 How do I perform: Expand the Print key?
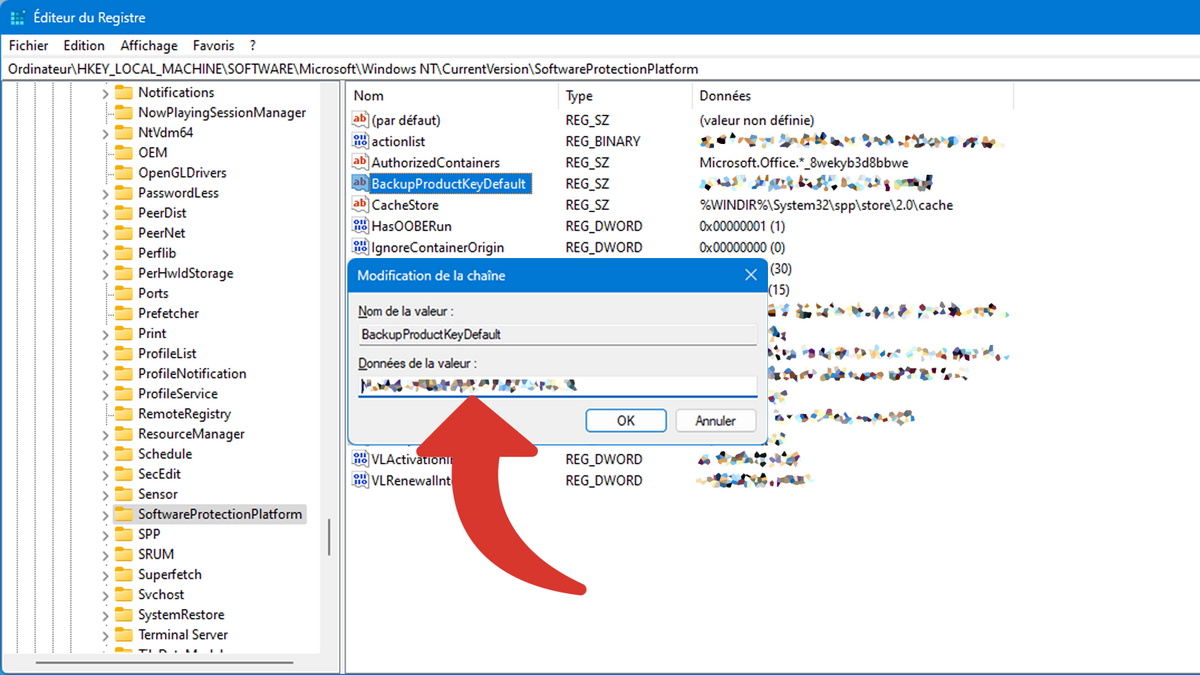106,333
